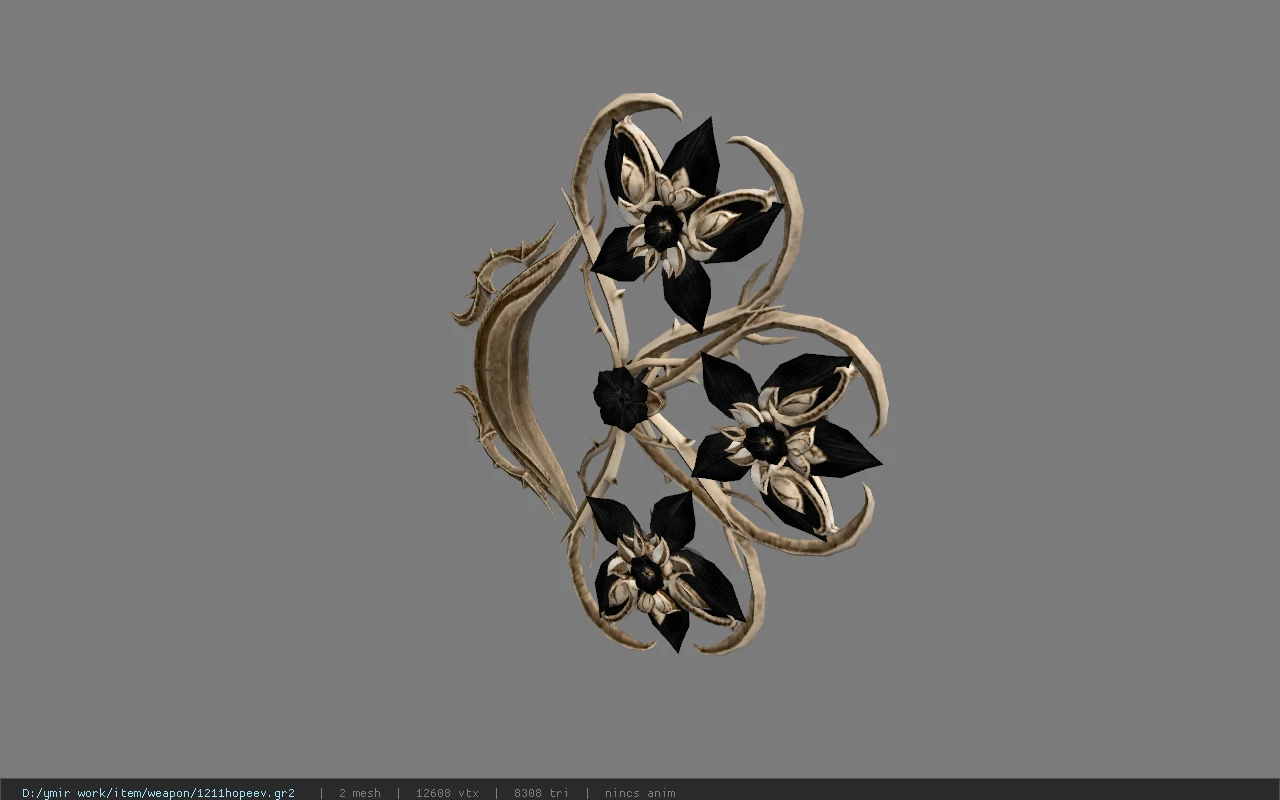Click the '2 mesh' status entry
The image size is (1280, 800).
pyautogui.click(x=359, y=793)
